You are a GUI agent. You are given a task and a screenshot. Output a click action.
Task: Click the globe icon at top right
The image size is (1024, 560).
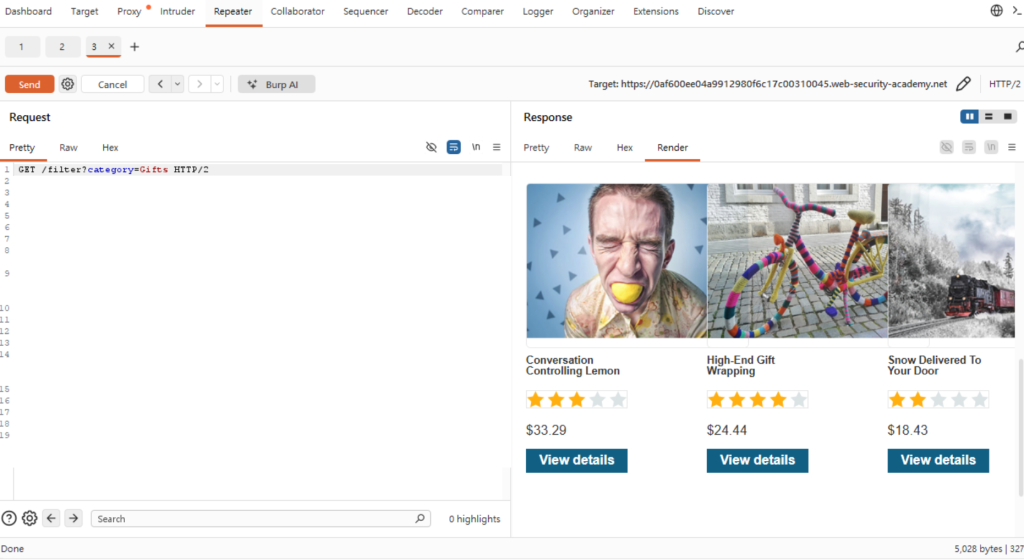point(997,10)
